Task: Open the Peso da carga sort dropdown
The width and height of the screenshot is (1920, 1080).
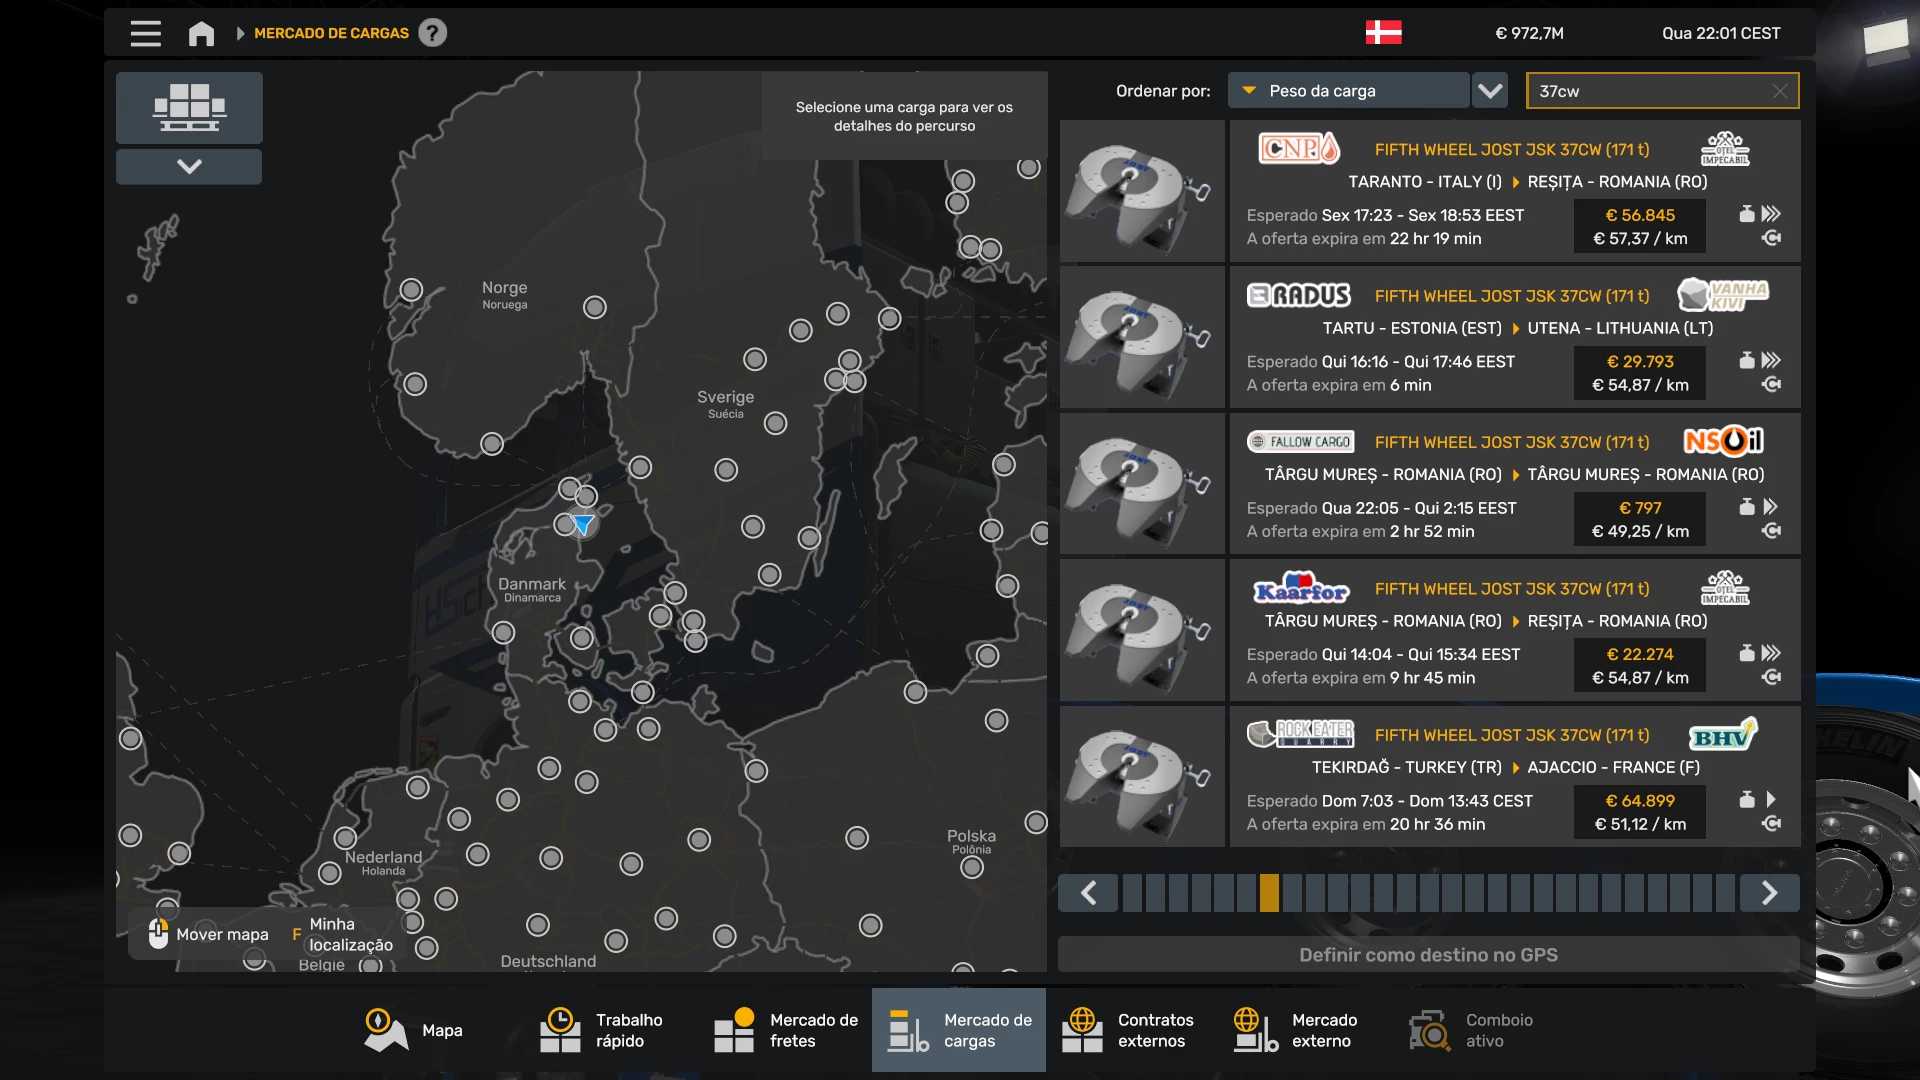Action: (x=1348, y=91)
